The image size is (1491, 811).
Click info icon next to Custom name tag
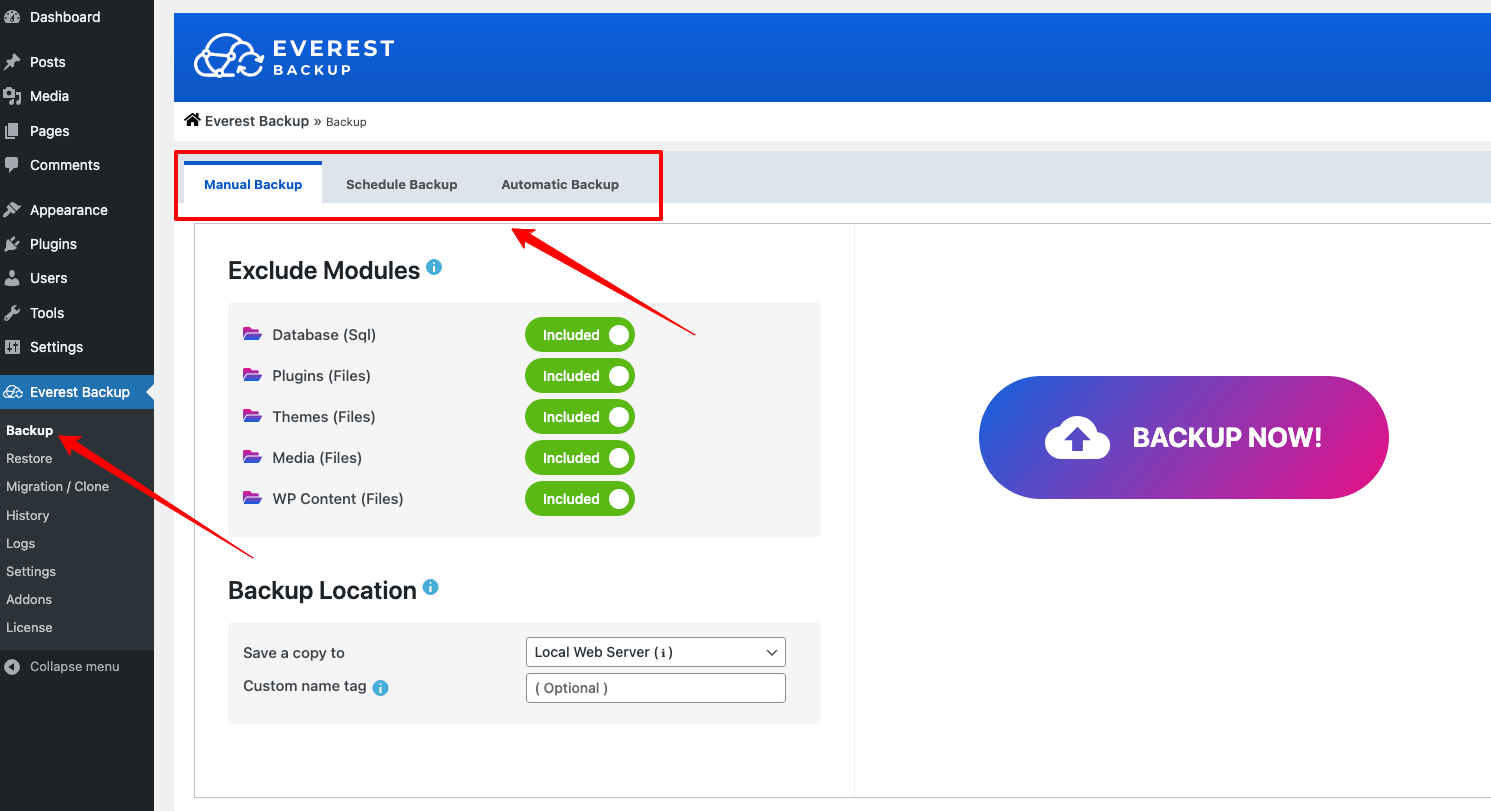click(380, 688)
